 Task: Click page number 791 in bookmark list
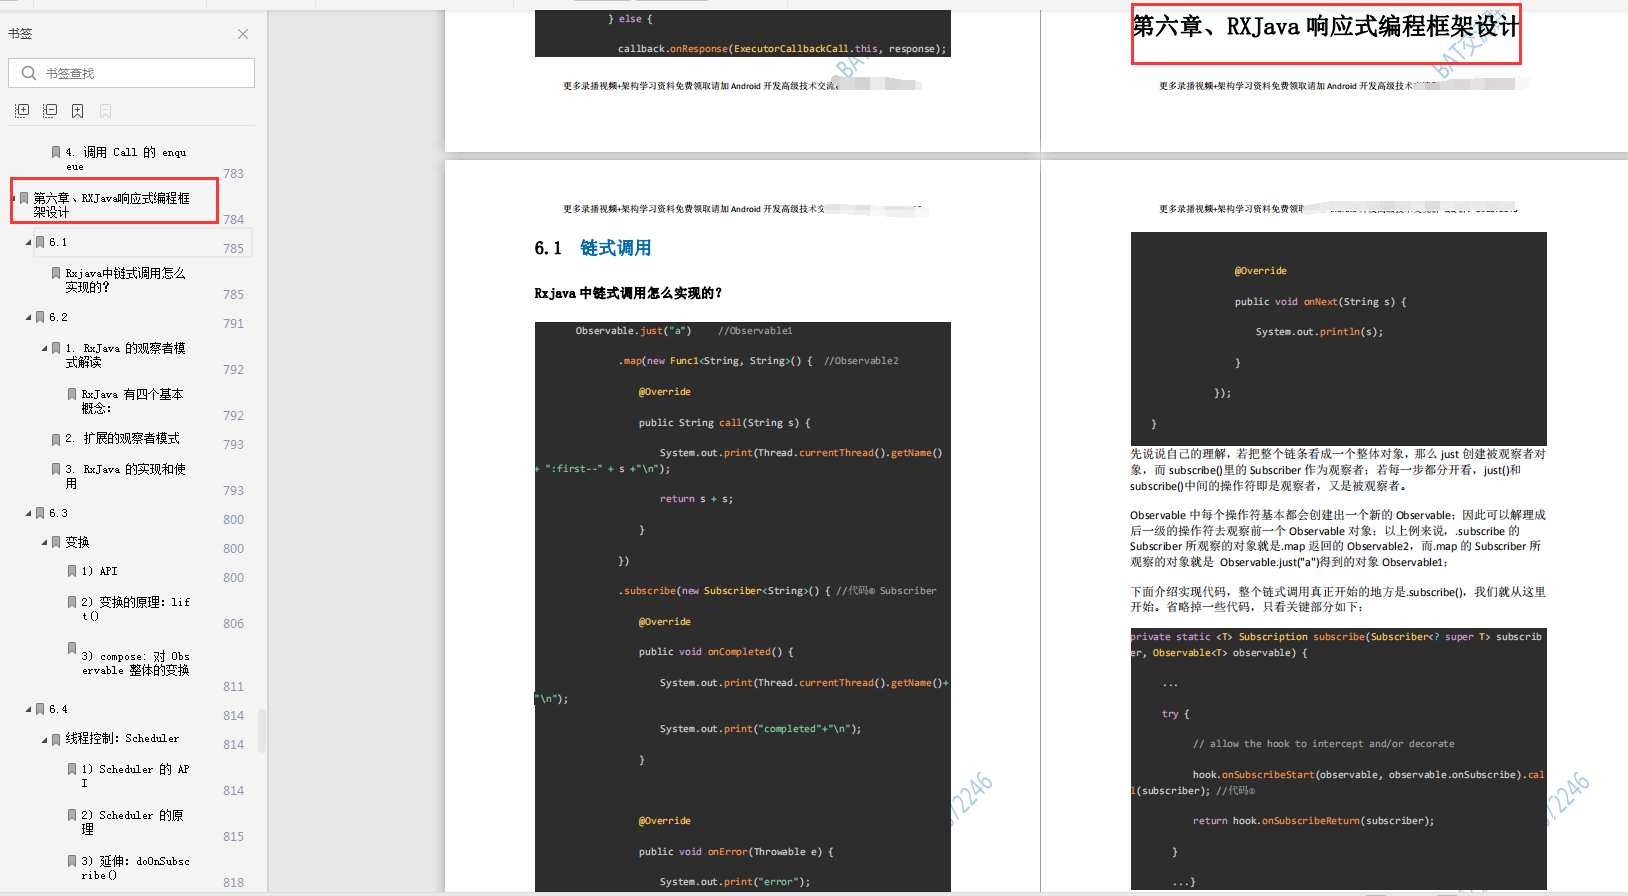tap(233, 324)
